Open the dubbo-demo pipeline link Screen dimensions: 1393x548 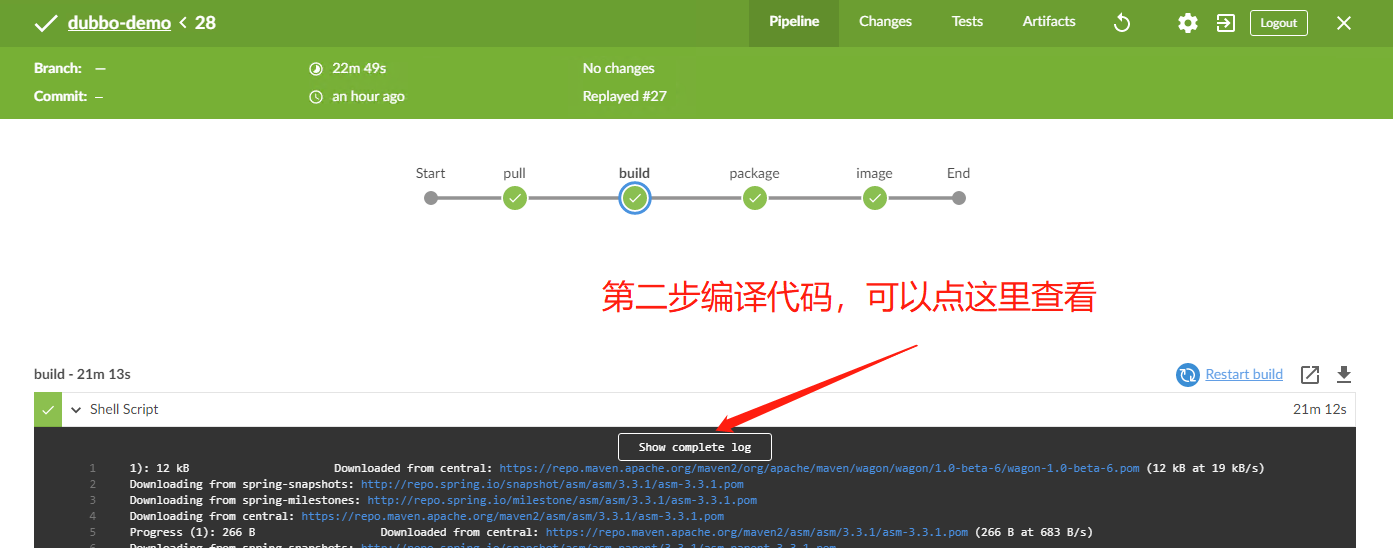pos(119,23)
